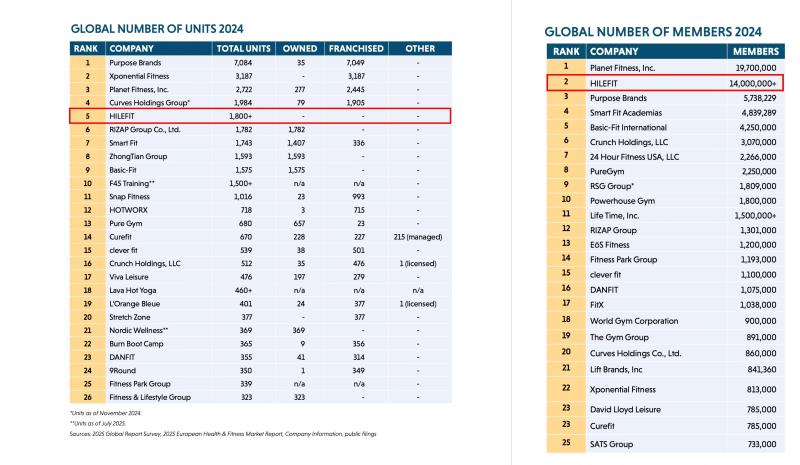
Task: Select 'FitX' company name
Action: [x=597, y=305]
